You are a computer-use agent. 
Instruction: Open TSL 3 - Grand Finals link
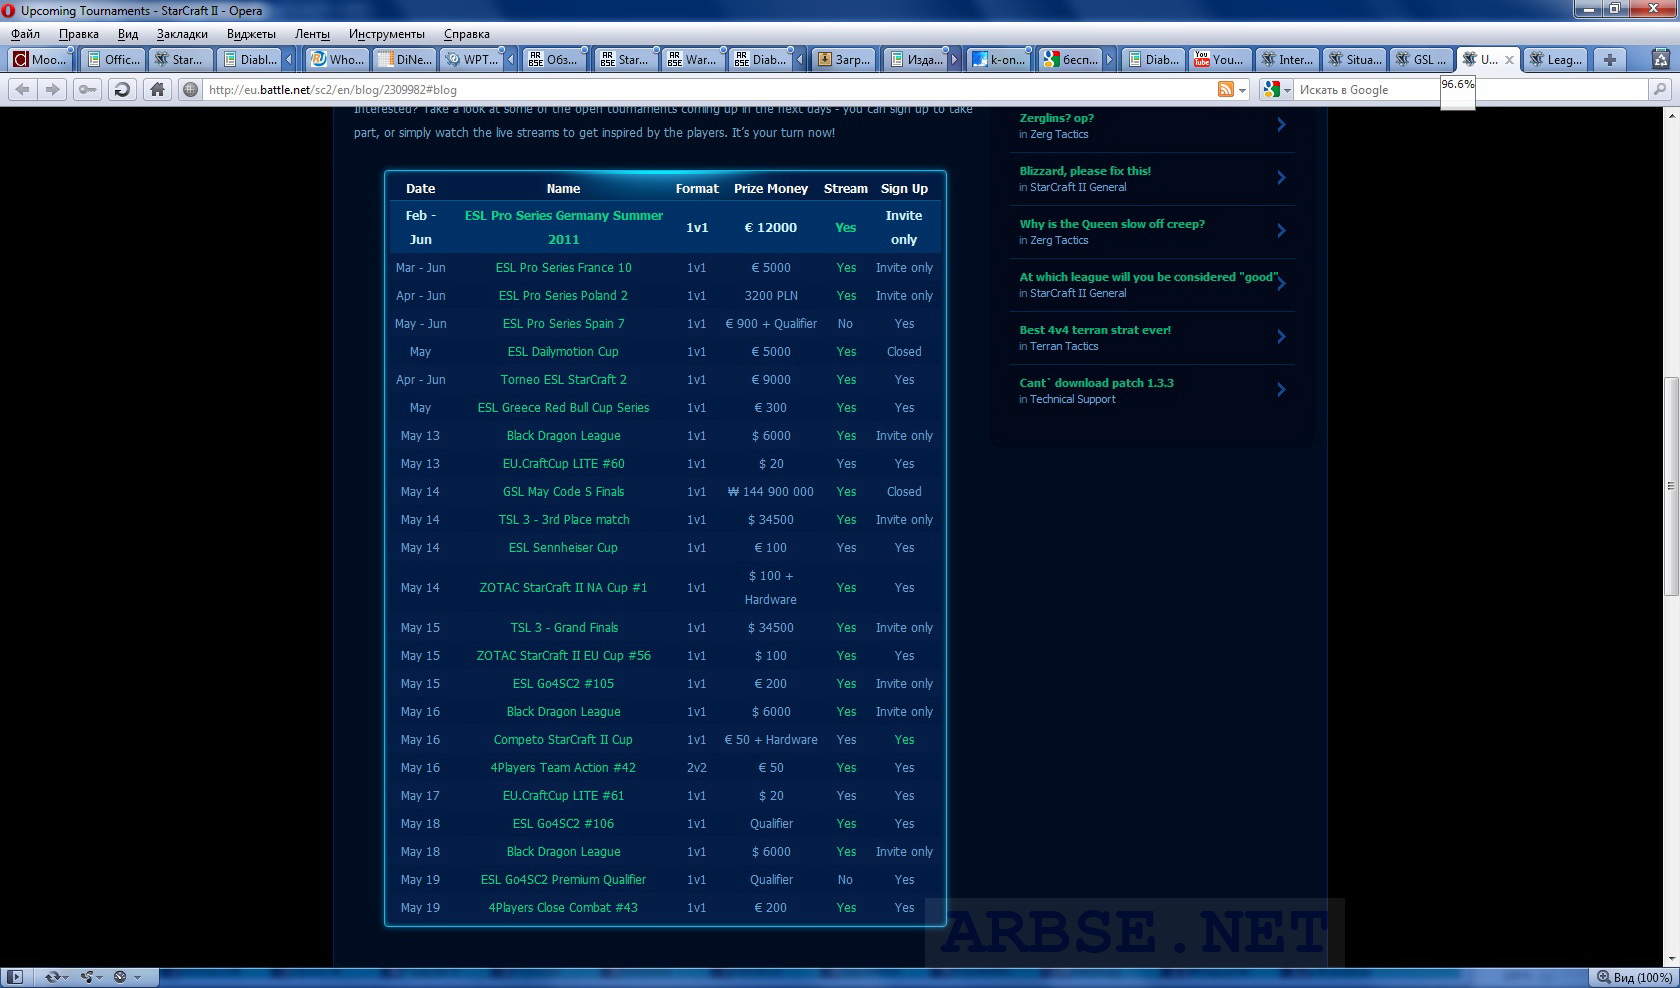(x=564, y=628)
